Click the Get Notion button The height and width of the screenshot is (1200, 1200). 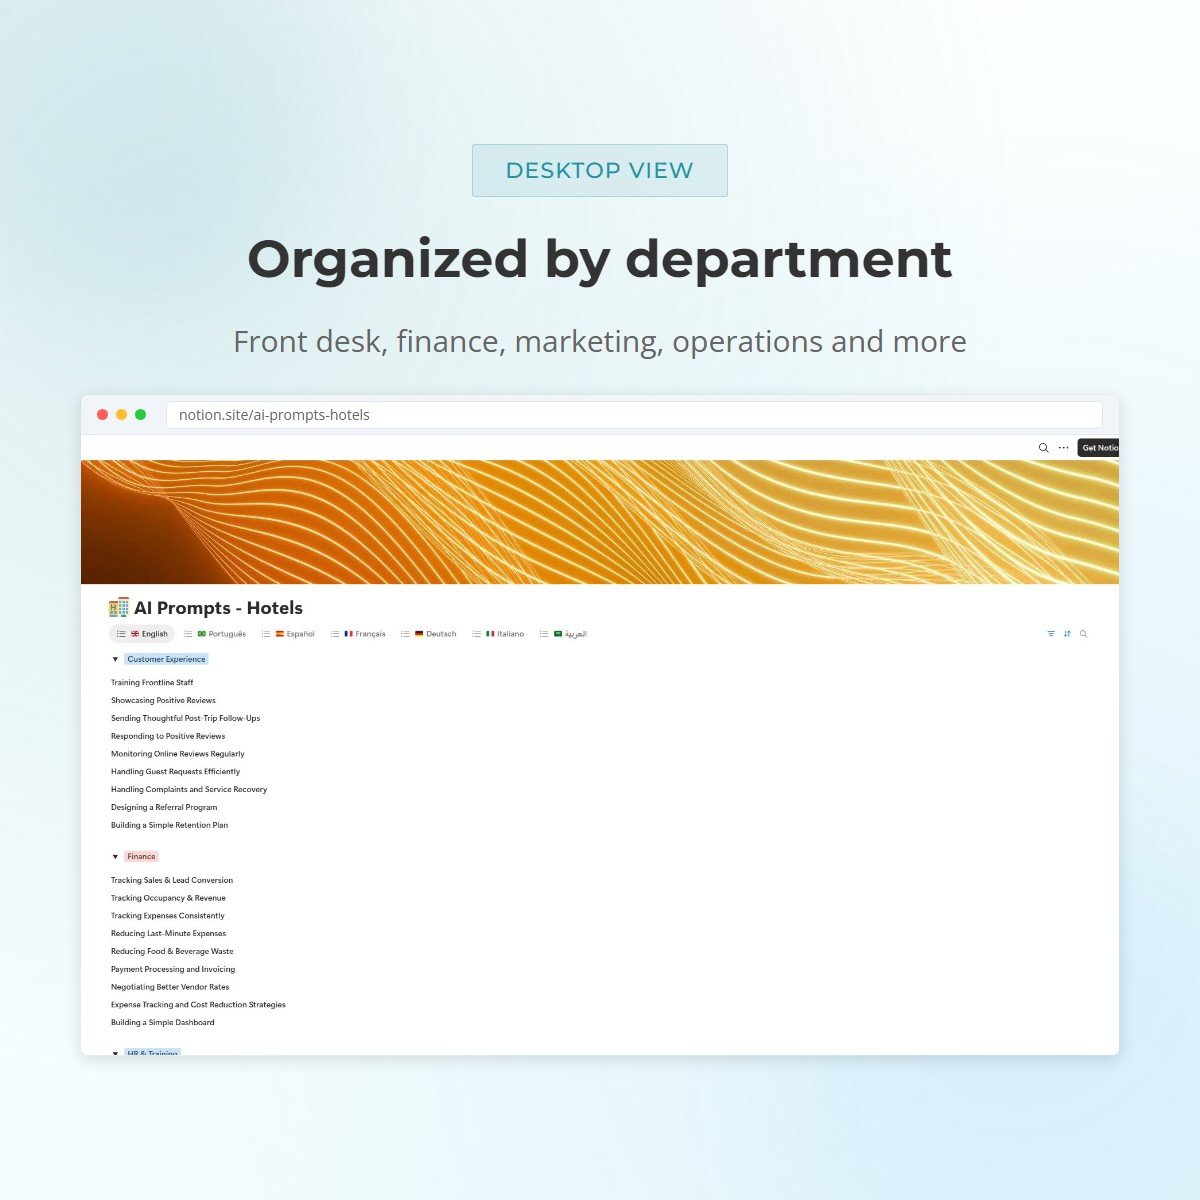click(x=1098, y=448)
